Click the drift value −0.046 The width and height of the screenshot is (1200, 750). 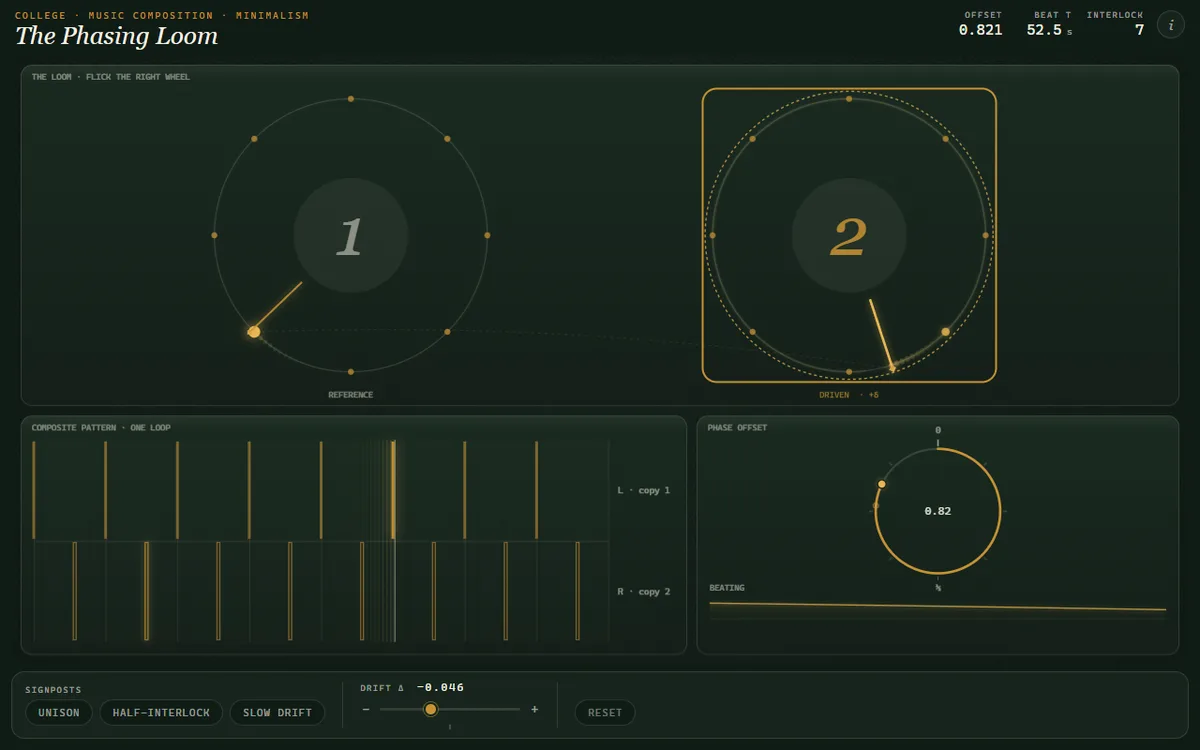click(441, 687)
